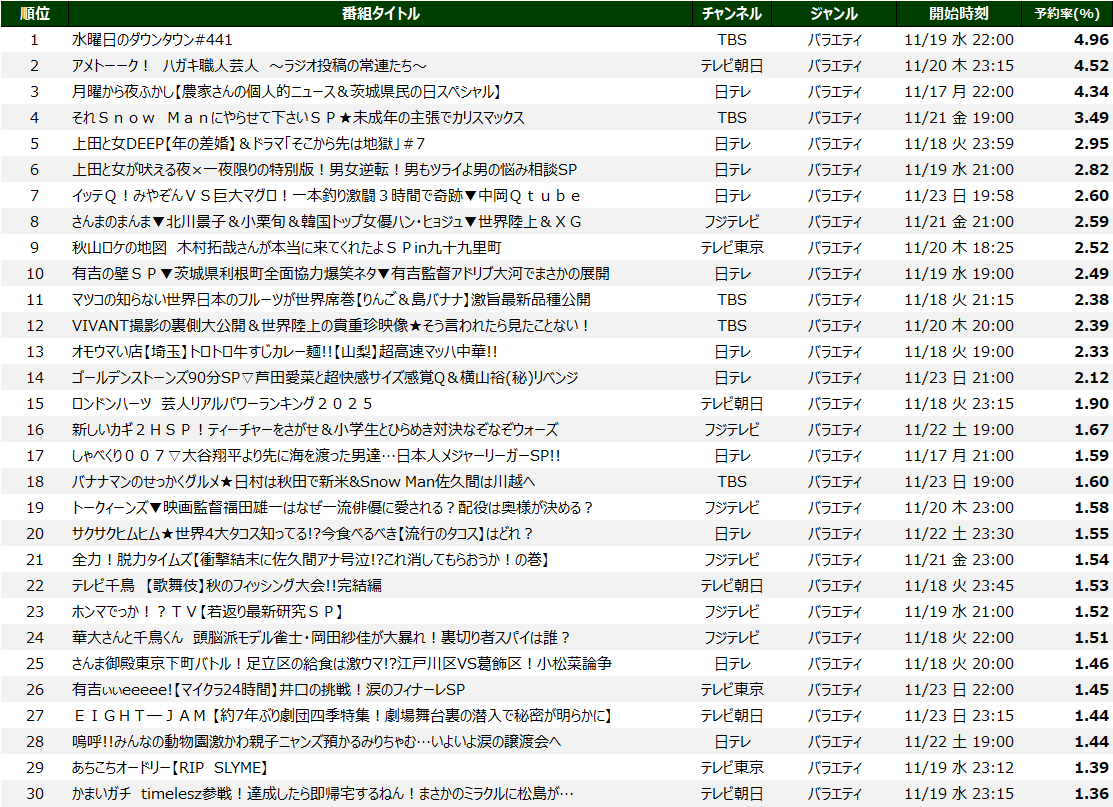The height and width of the screenshot is (807, 1113).
Task: Select the 月曜から夜ふかし program title
Action: click(x=285, y=92)
